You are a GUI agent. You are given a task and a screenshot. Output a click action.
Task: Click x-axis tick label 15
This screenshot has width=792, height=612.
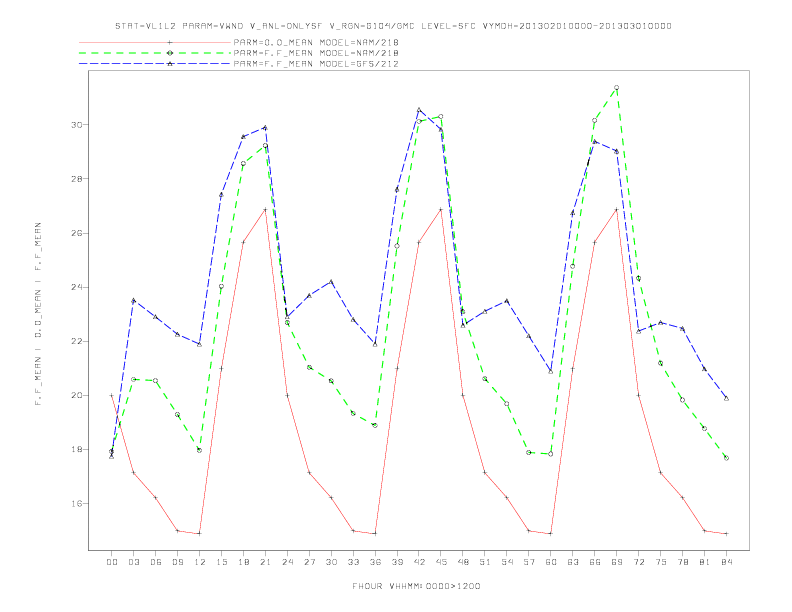[x=221, y=562]
